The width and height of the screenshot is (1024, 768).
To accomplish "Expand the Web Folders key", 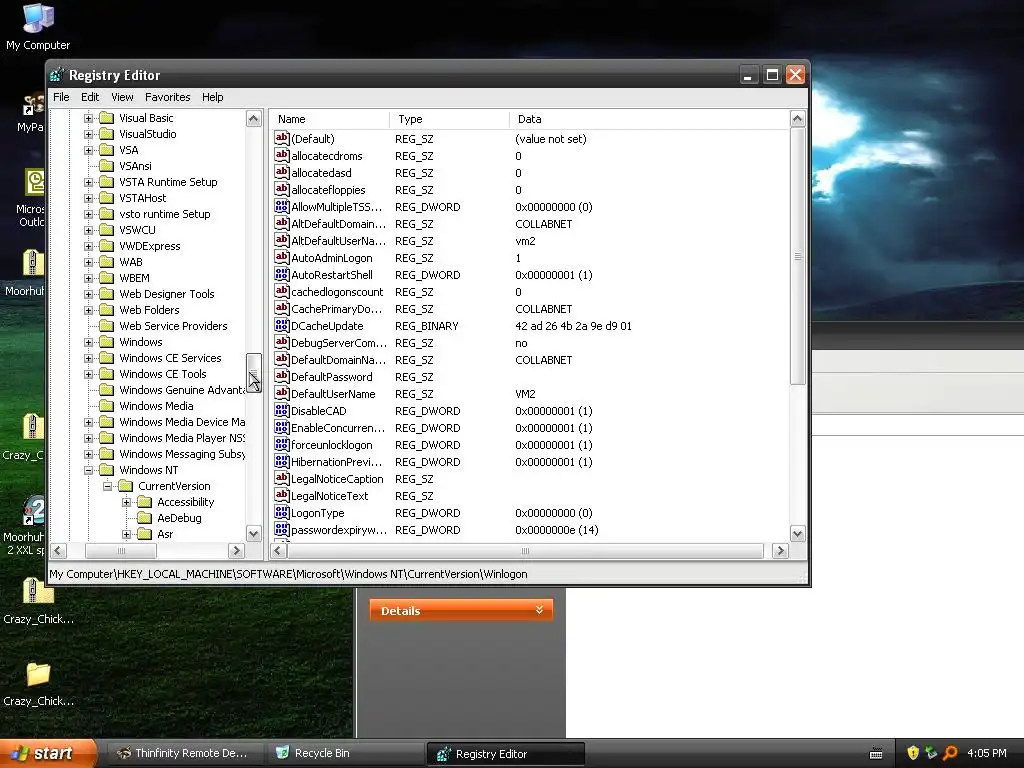I will 88,310.
